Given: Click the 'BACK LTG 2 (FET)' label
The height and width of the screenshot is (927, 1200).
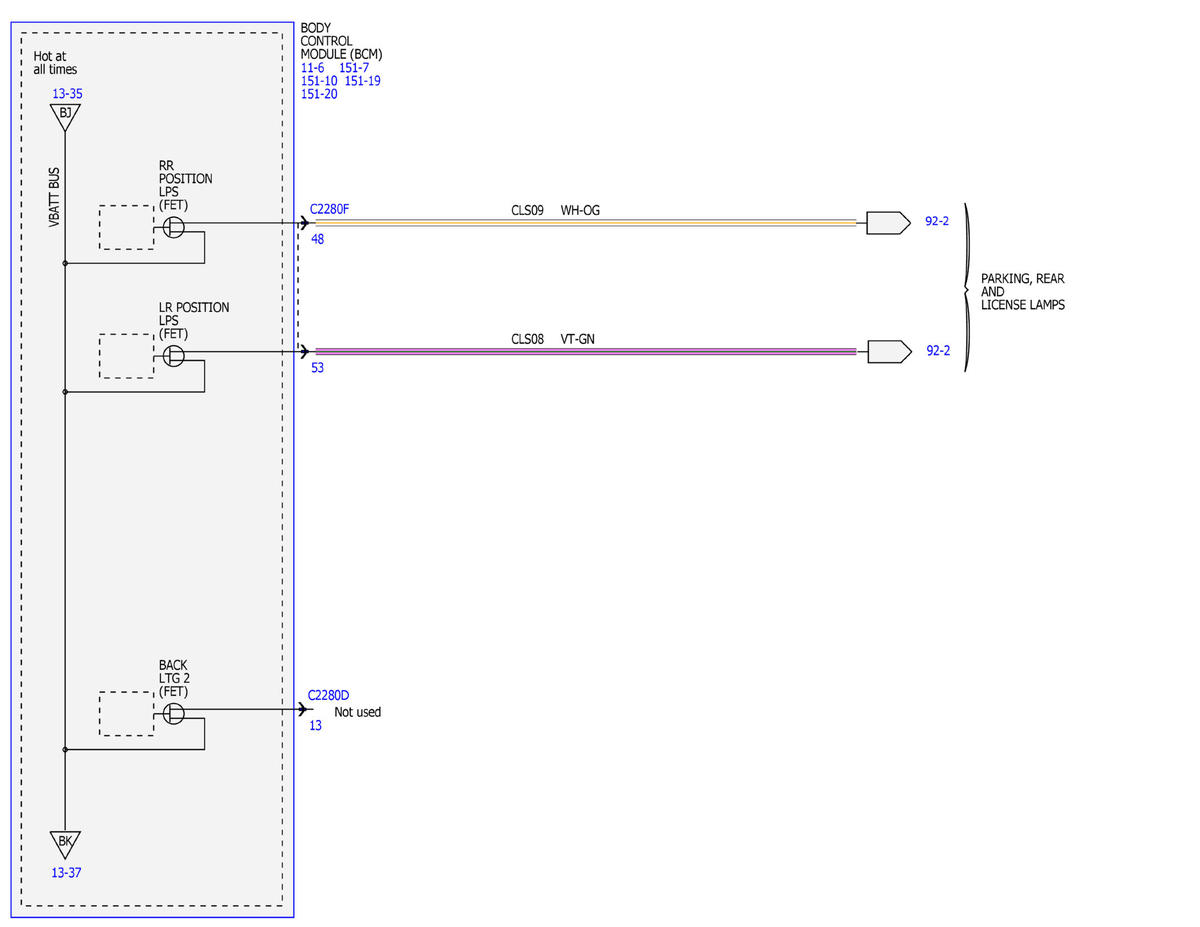Looking at the screenshot, I should pyautogui.click(x=173, y=678).
